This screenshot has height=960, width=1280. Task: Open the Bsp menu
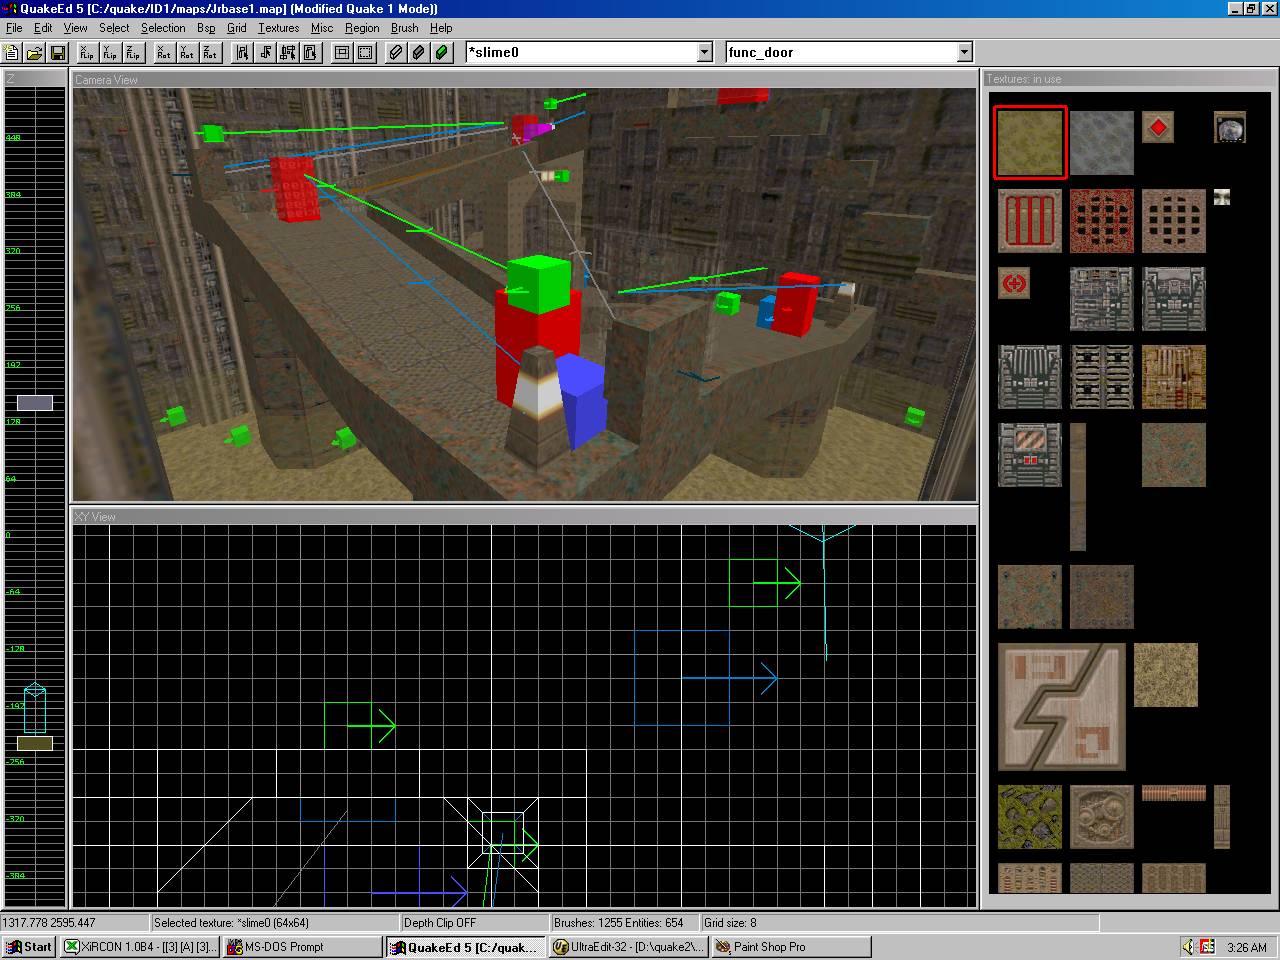206,28
